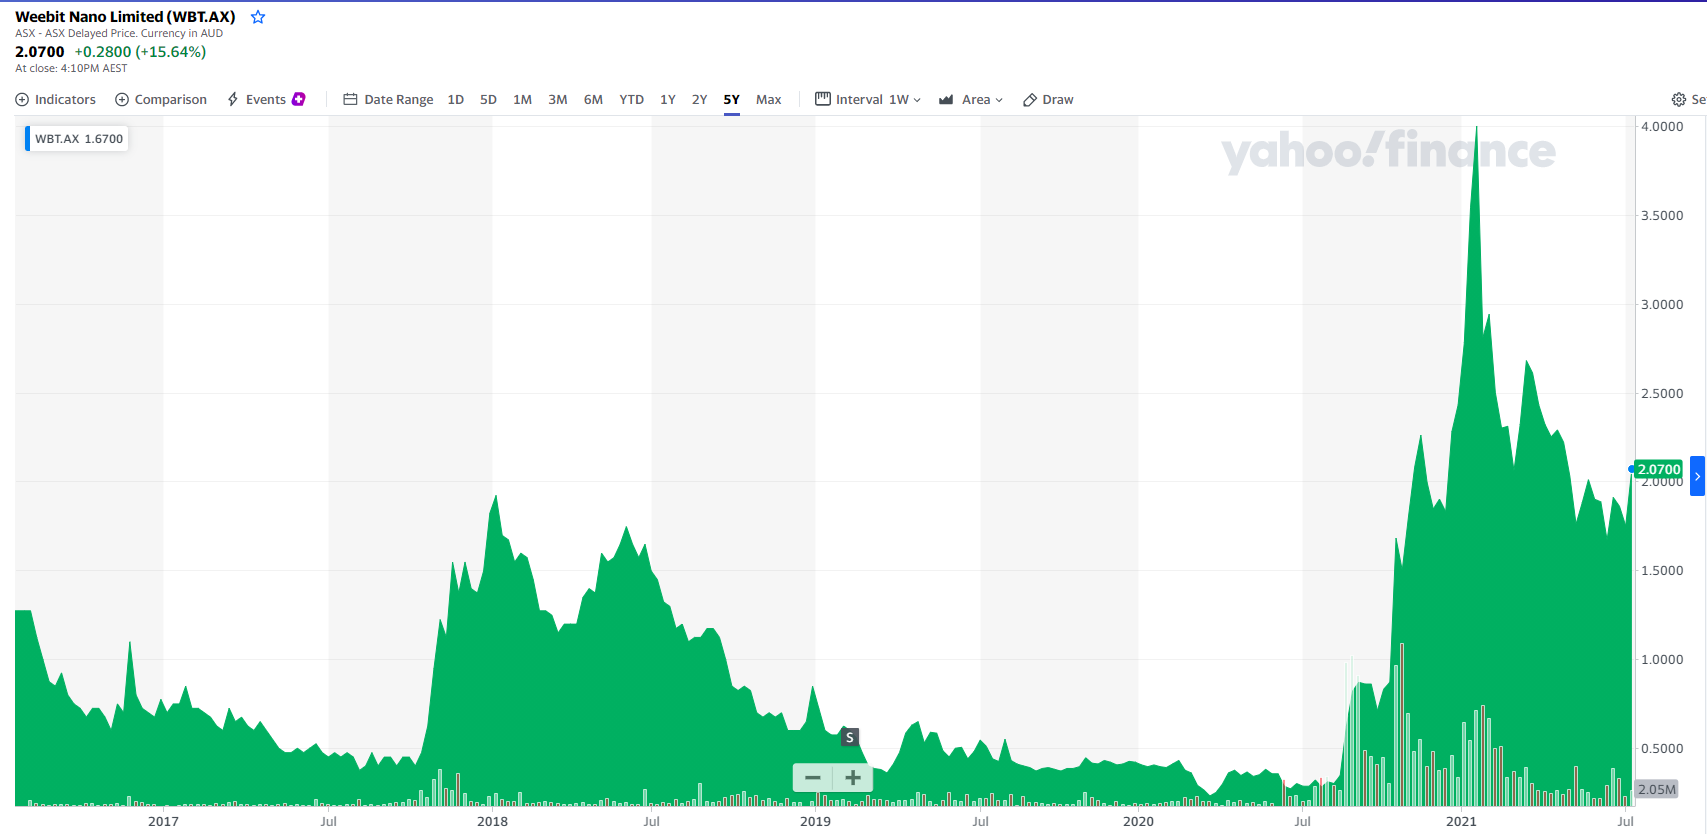Select the 1D range
The height and width of the screenshot is (834, 1707).
click(456, 99)
